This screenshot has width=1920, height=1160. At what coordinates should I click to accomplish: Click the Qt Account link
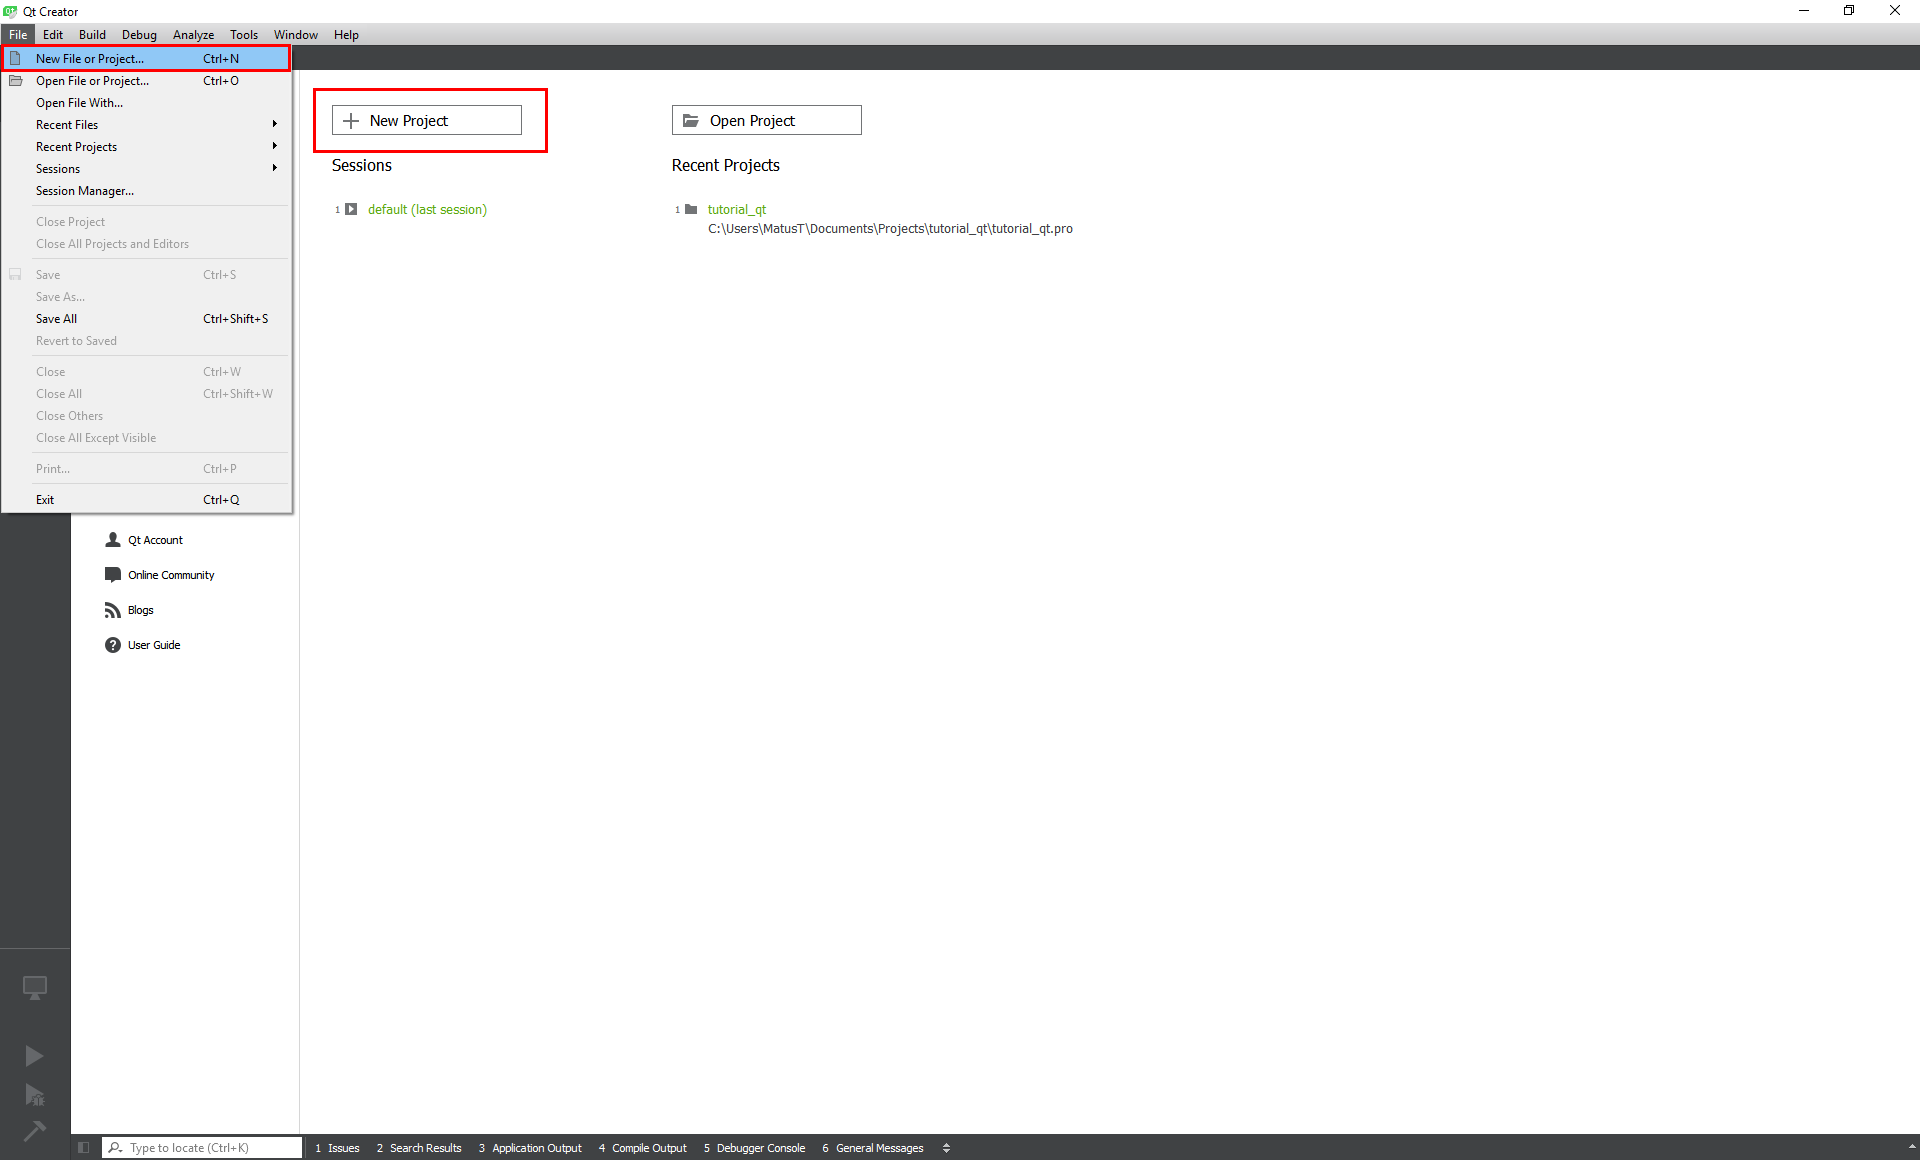[155, 540]
